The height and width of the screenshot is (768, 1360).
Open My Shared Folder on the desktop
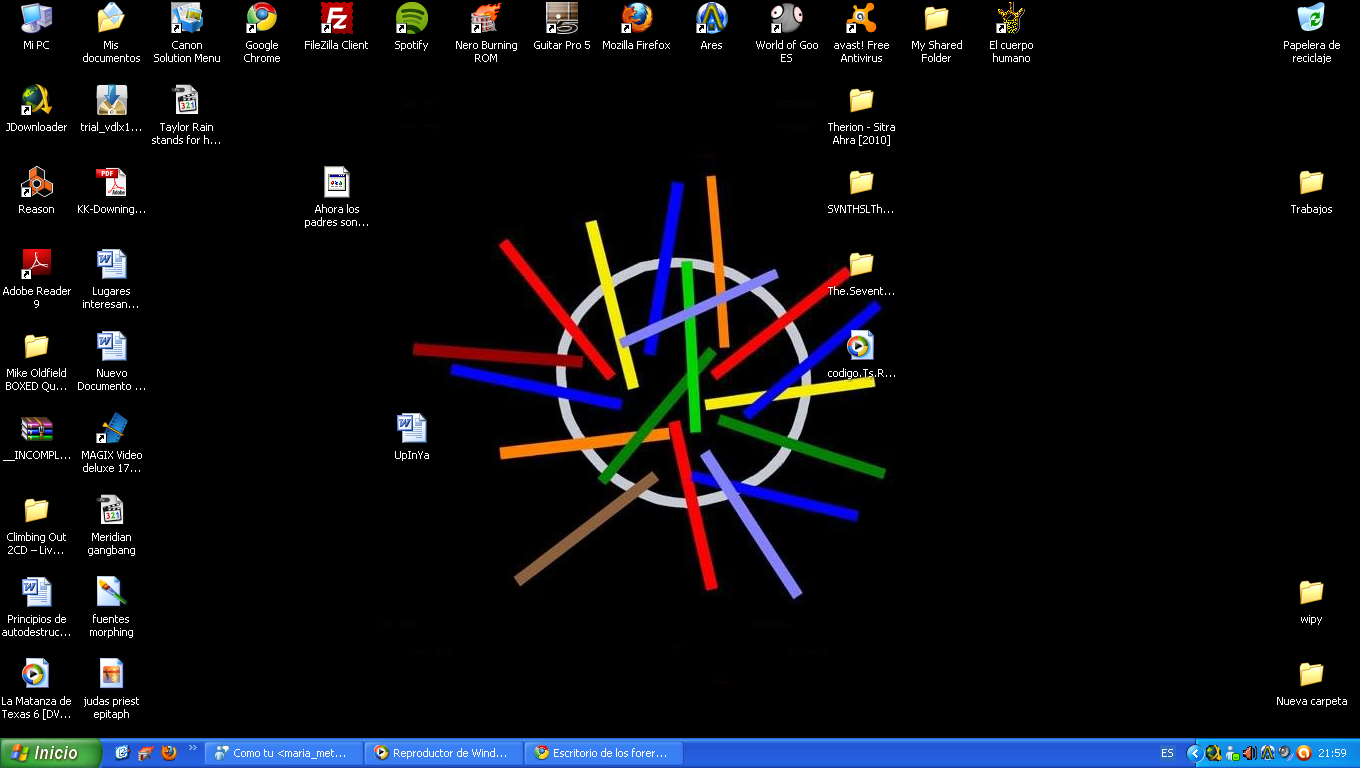click(x=936, y=34)
